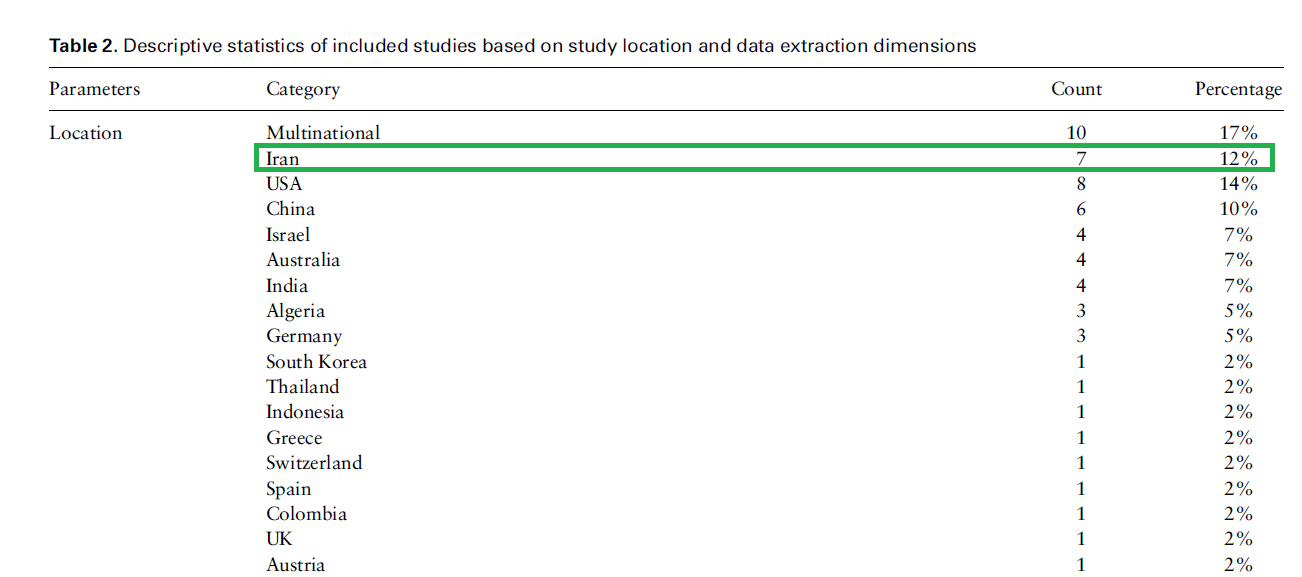Viewport: 1302px width, 577px height.
Task: Click the Table 2 caption title
Action: (x=512, y=45)
